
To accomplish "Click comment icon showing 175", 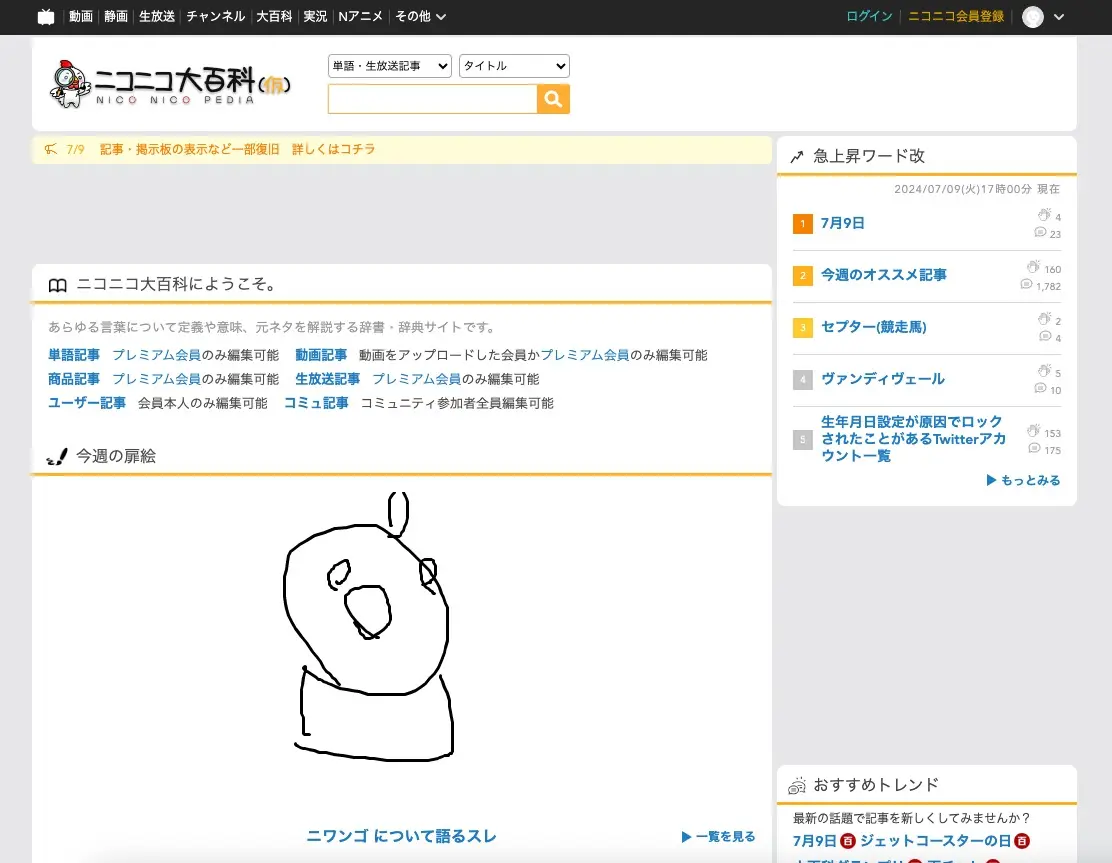I will [1034, 448].
